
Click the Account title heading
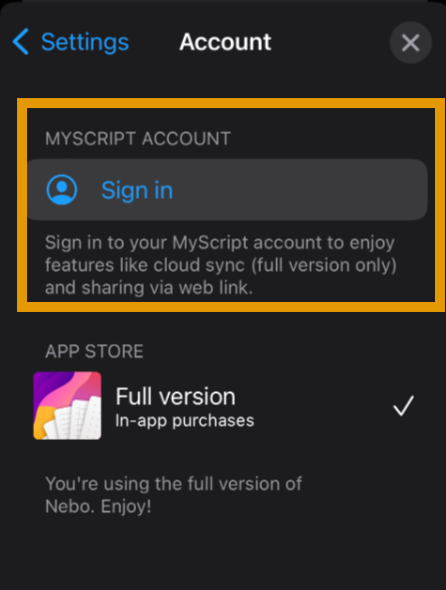(x=225, y=42)
